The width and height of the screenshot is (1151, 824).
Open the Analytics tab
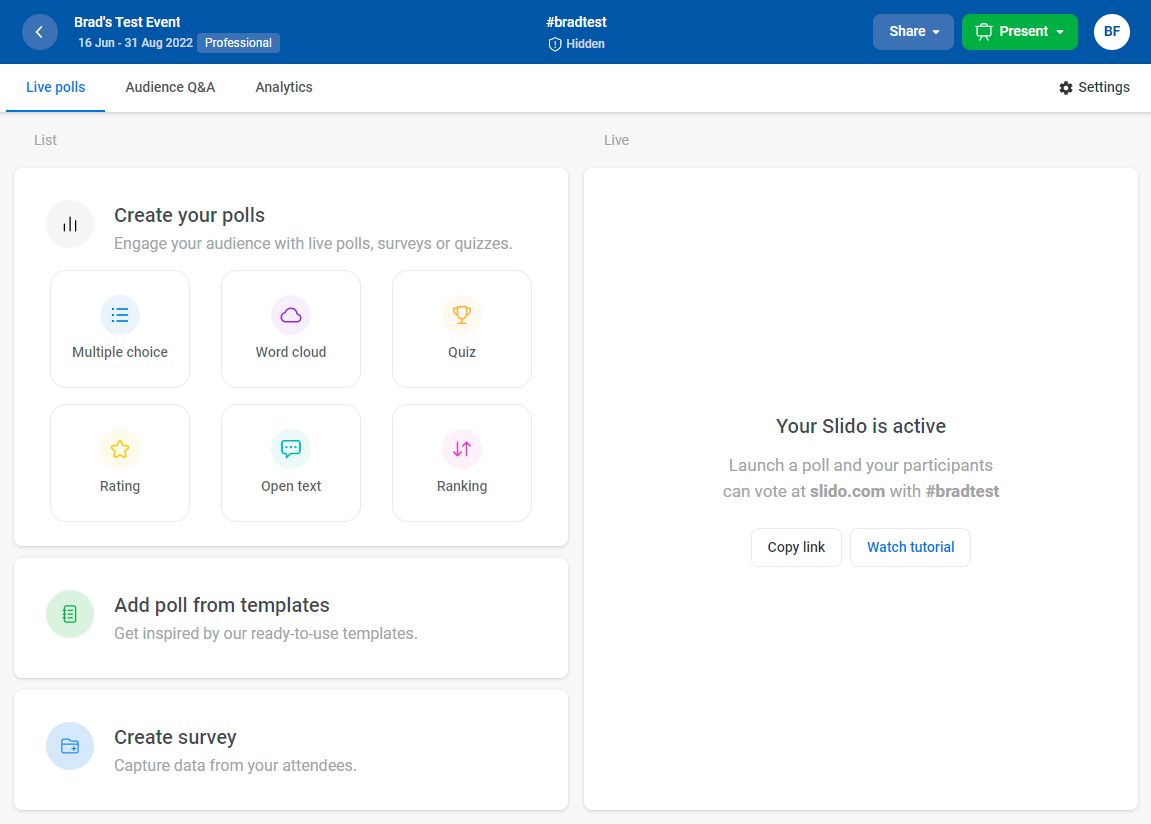pos(283,87)
